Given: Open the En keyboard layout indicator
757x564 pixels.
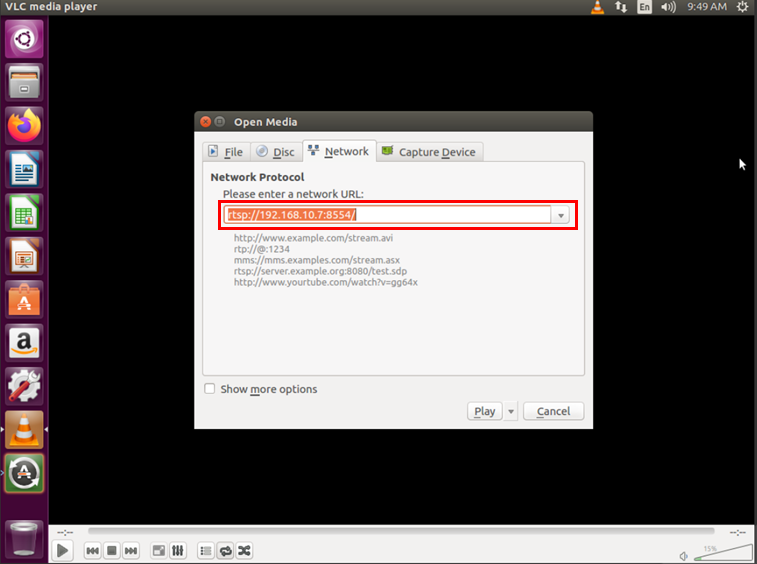Looking at the screenshot, I should [645, 7].
